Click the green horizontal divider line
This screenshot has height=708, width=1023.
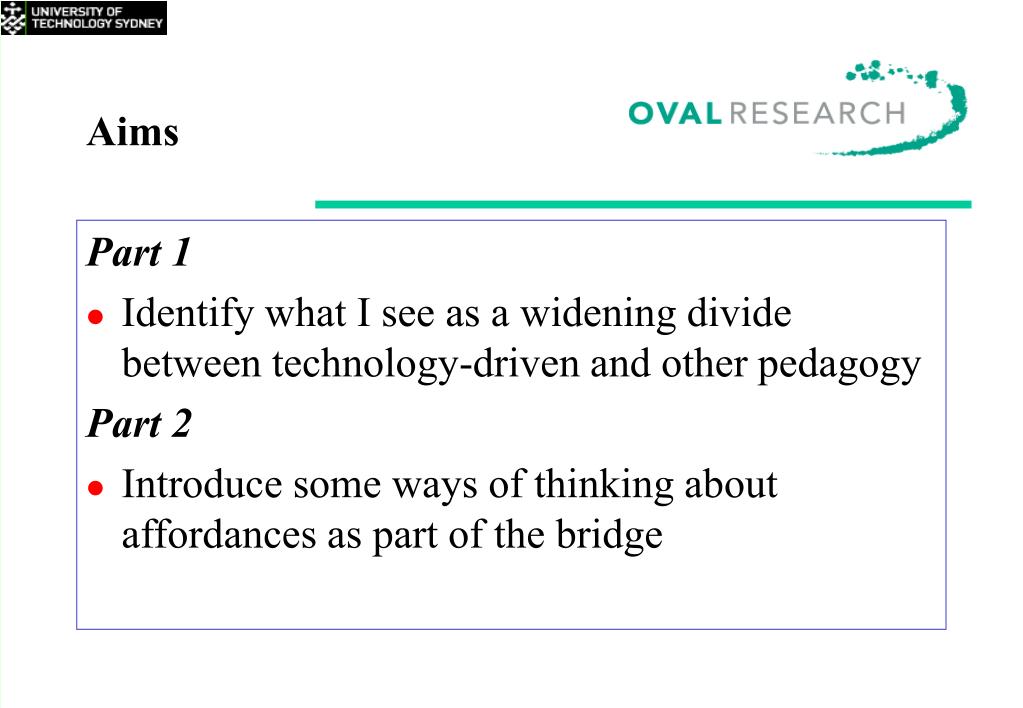(x=643, y=204)
